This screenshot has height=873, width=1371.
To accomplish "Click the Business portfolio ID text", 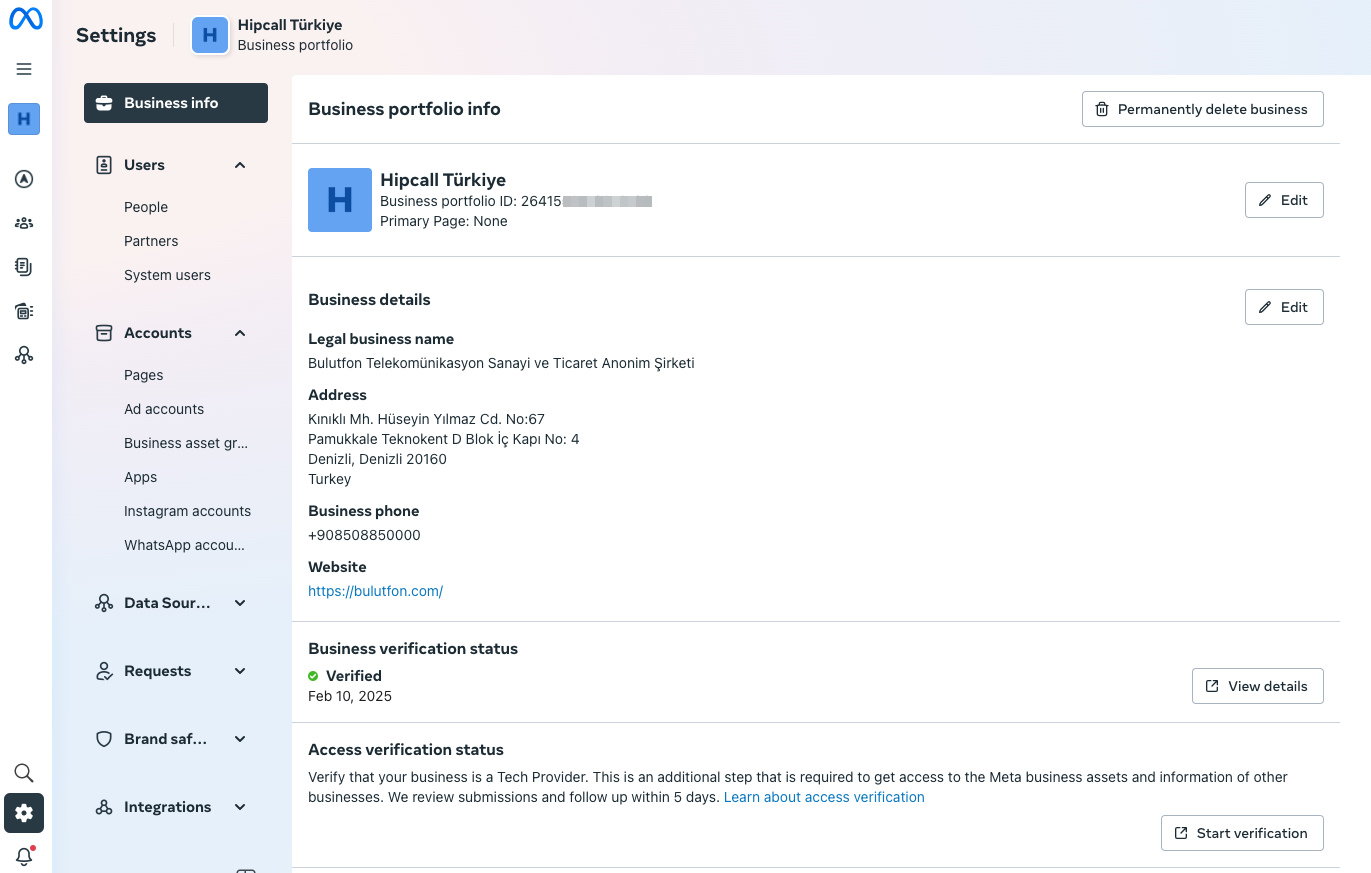I will pos(516,201).
